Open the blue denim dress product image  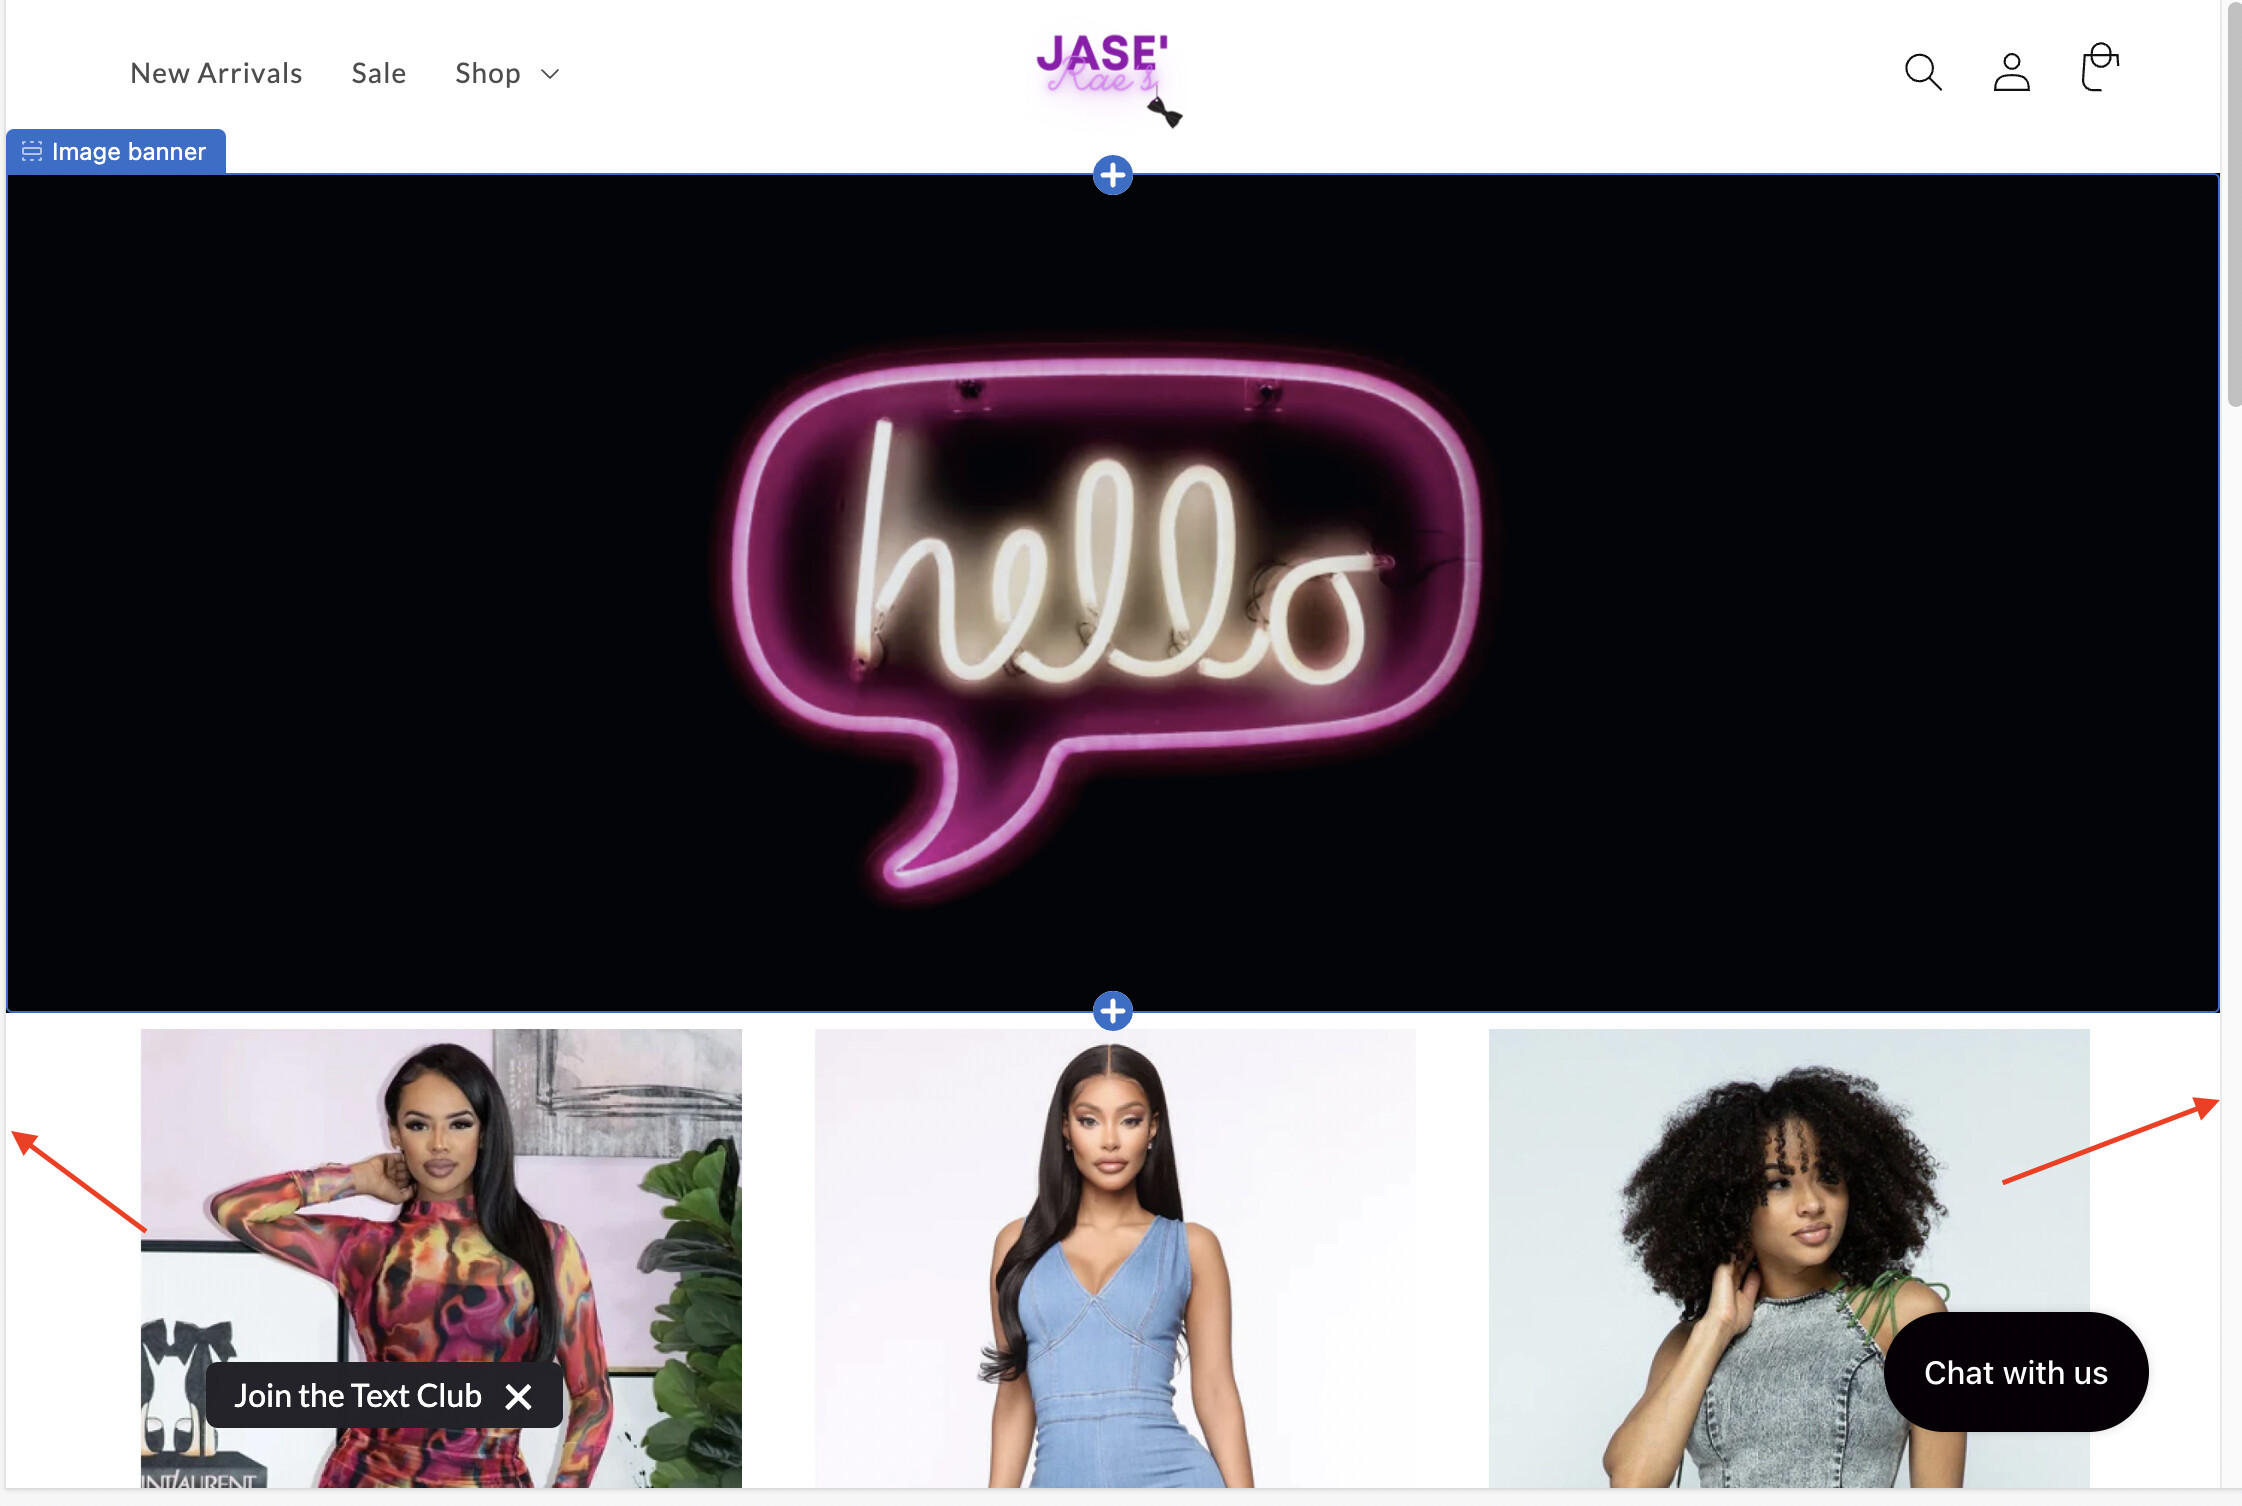(1115, 1258)
